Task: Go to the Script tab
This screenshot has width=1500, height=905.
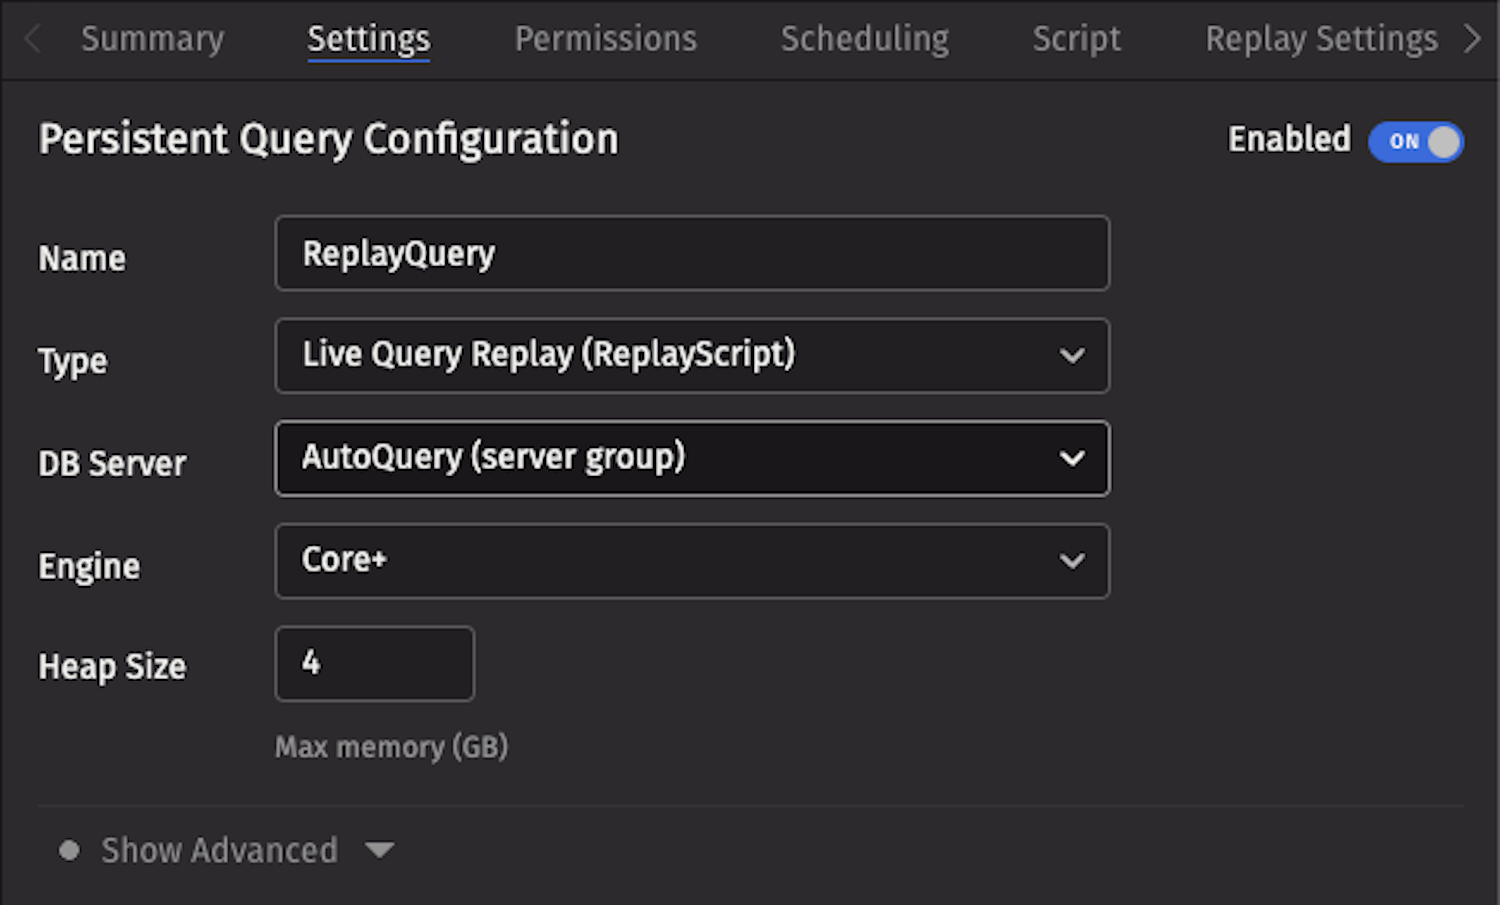Action: (x=1076, y=39)
